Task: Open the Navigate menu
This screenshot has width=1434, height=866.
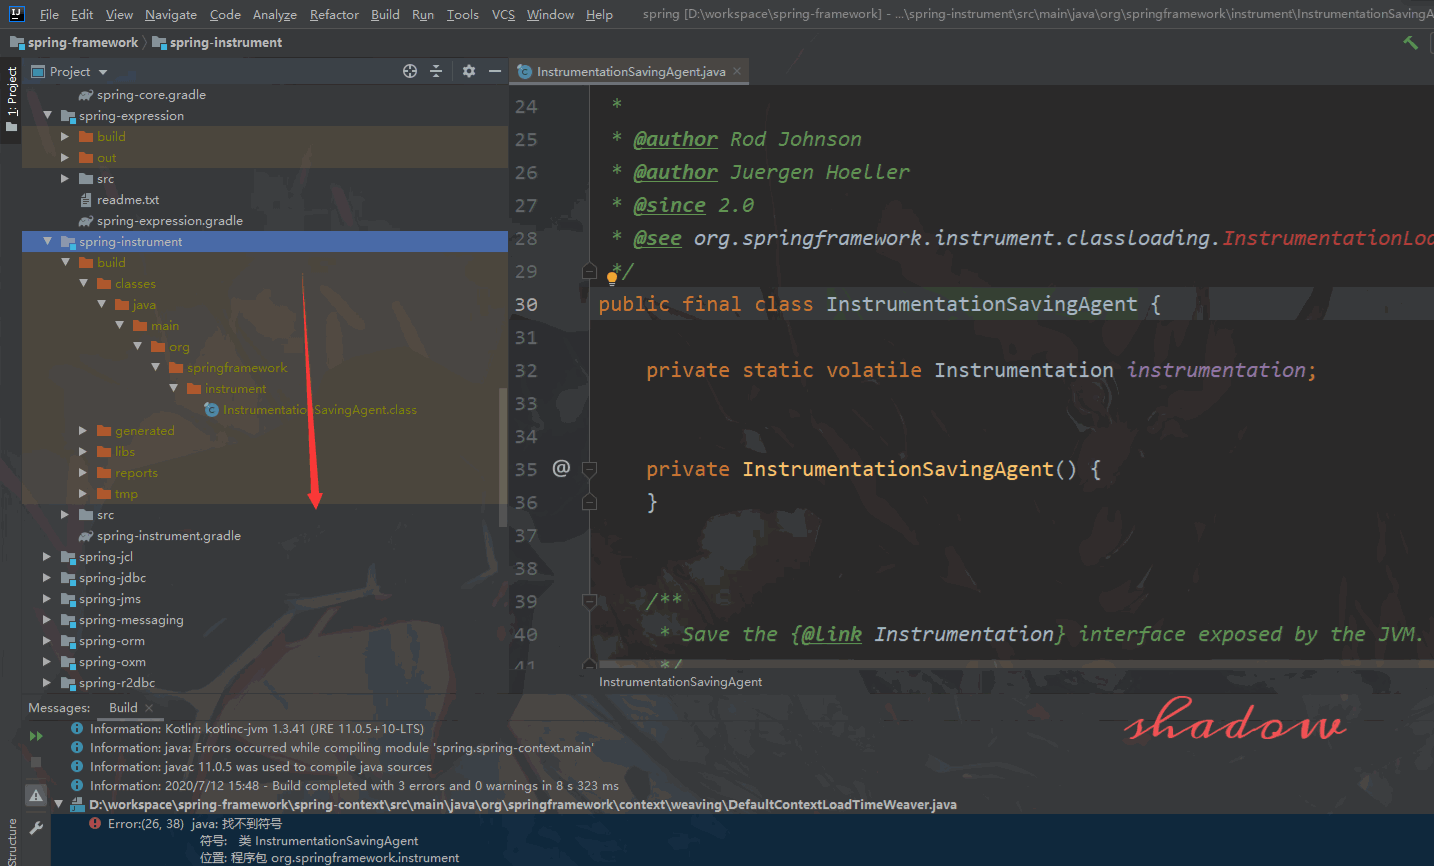Action: 171,14
